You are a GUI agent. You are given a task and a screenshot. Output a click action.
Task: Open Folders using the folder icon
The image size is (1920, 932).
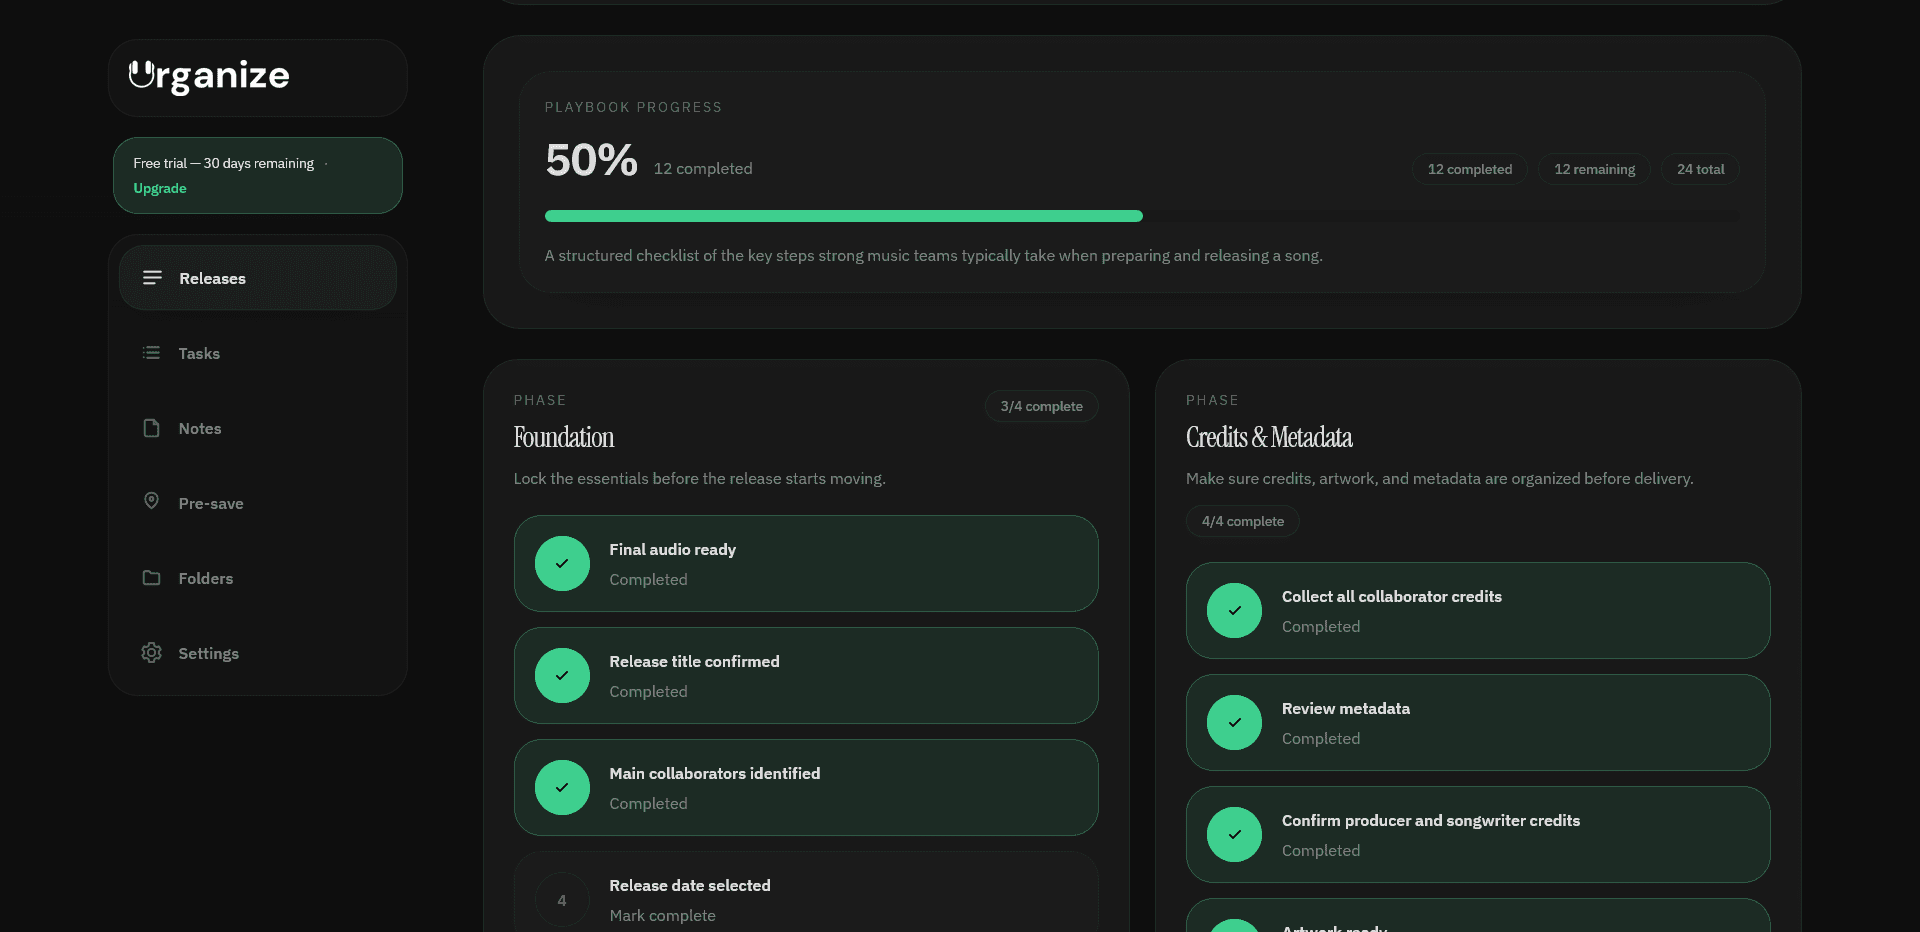tap(152, 578)
